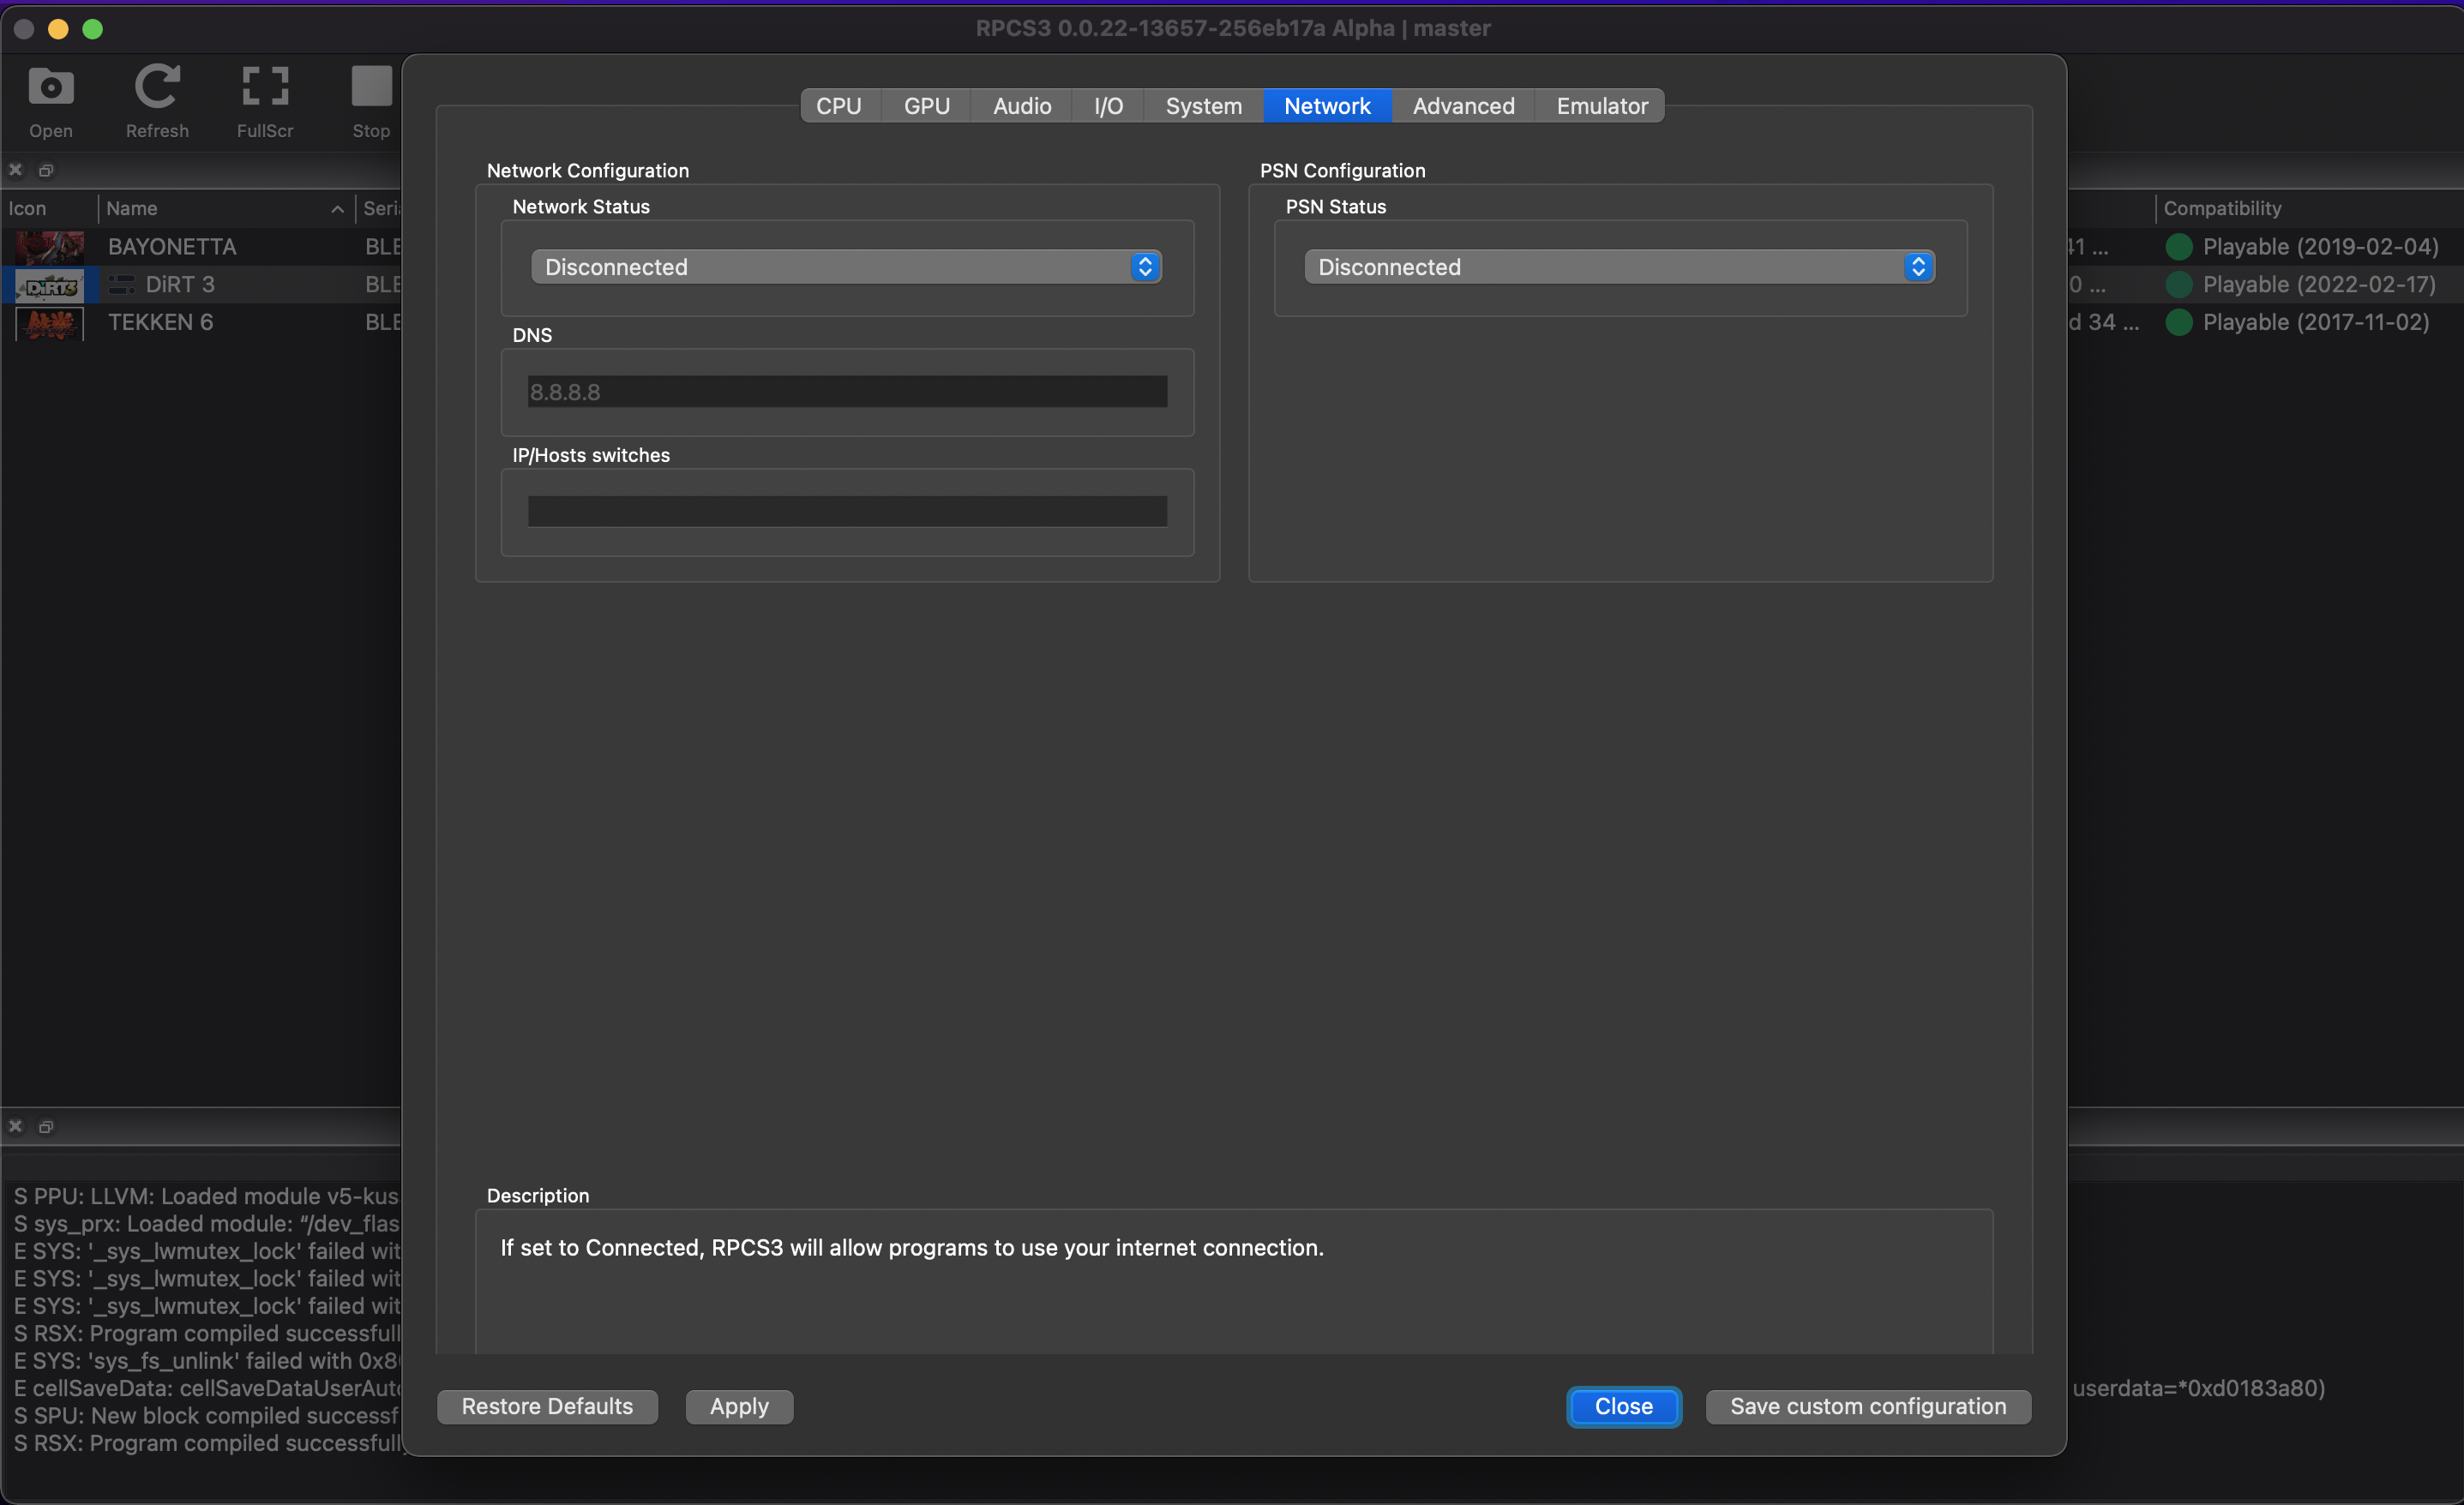Click the BAYONETTA game icon thumbnail
Screen dimensions: 2464x1505
(49, 246)
